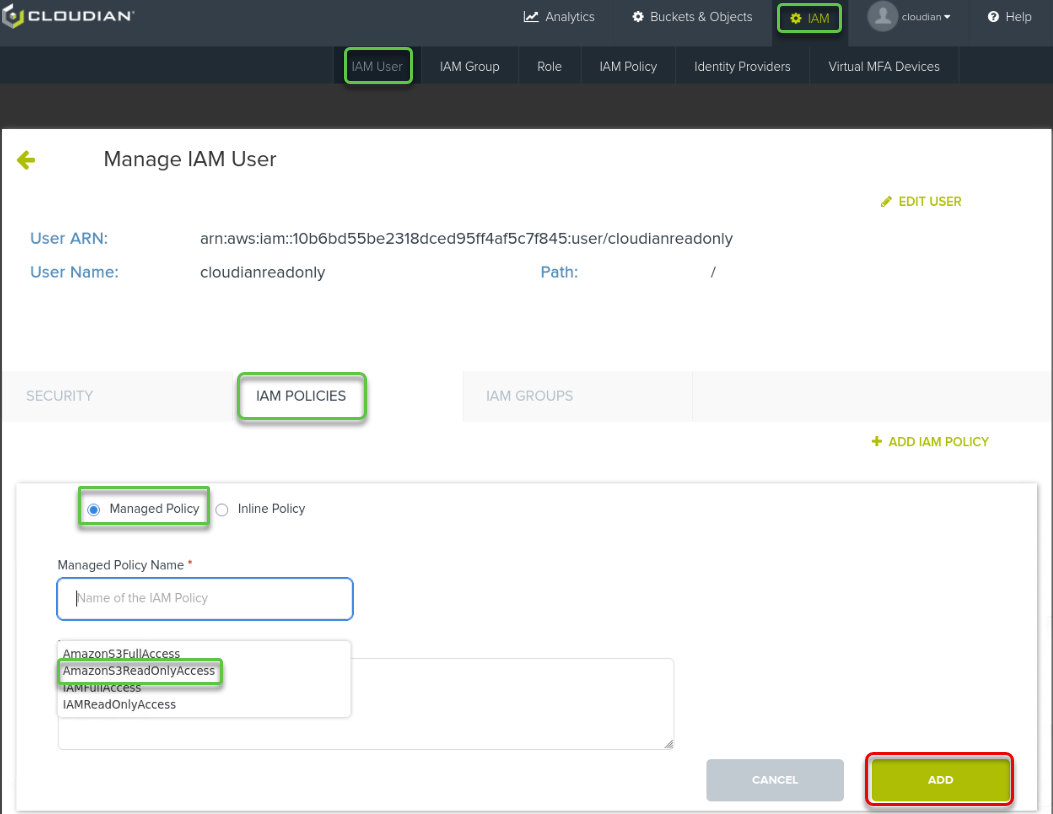This screenshot has width=1053, height=814.
Task: Choose IAMReadOnlyAccess from the suggestions
Action: click(119, 704)
